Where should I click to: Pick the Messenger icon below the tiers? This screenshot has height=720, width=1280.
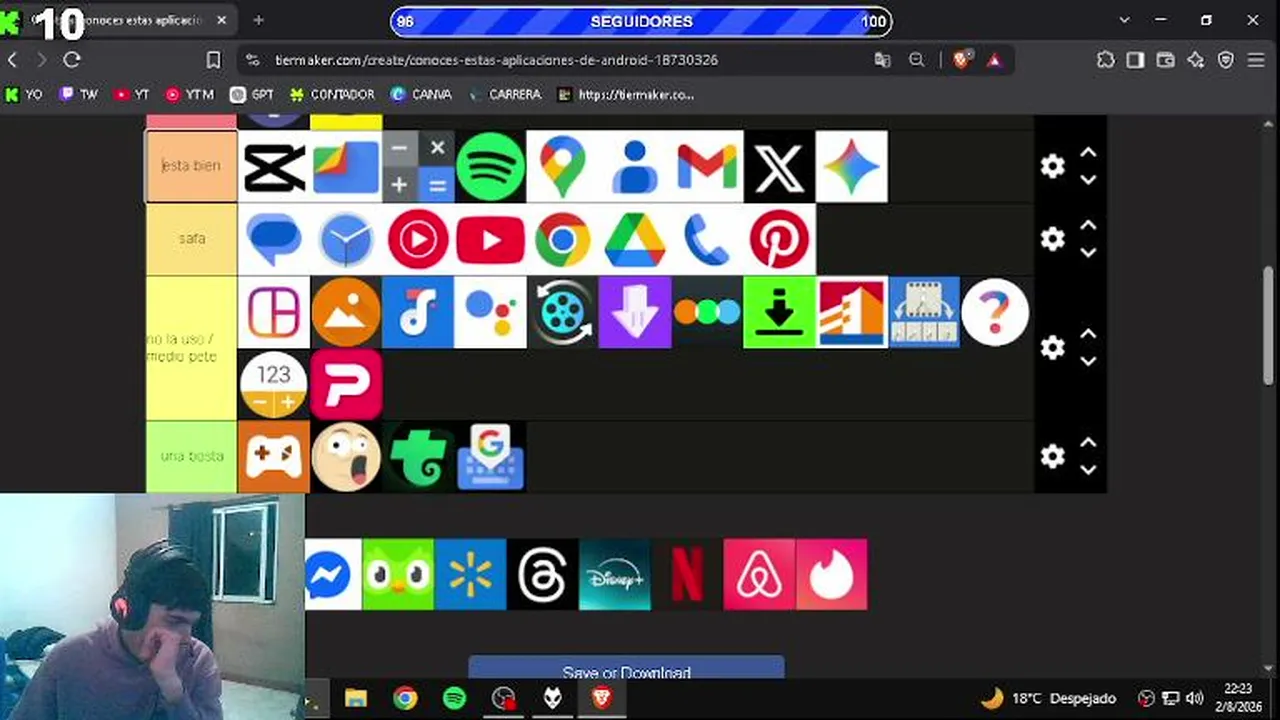coord(333,574)
